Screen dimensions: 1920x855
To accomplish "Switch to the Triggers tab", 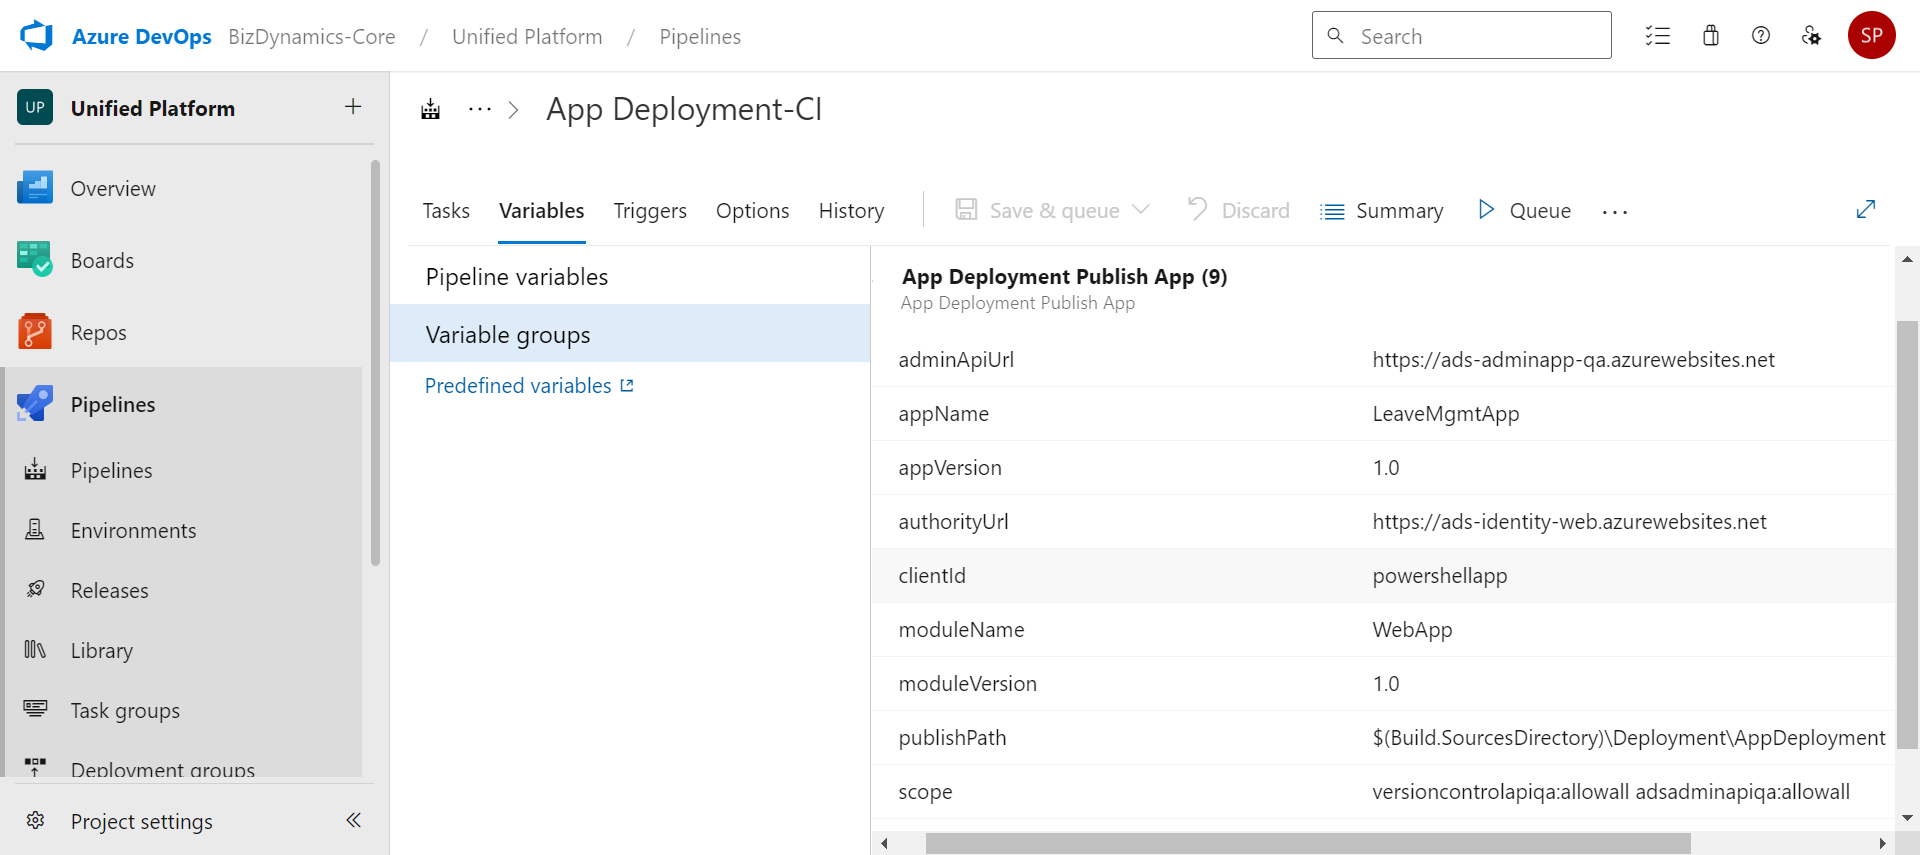I will click(x=650, y=211).
